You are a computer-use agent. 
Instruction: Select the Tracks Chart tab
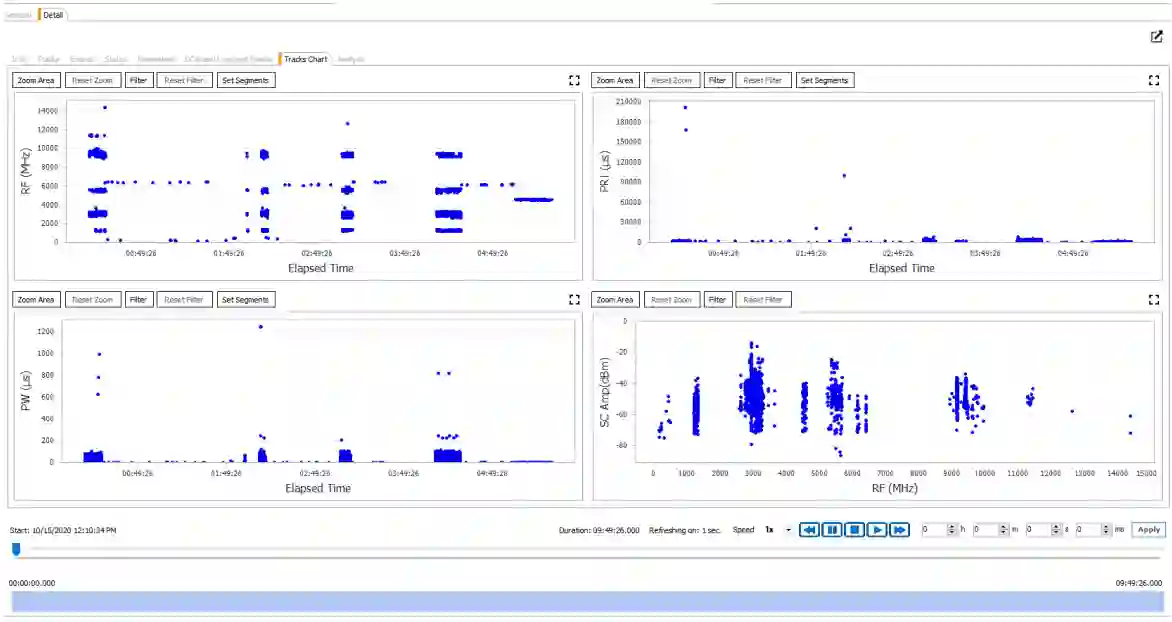(305, 59)
